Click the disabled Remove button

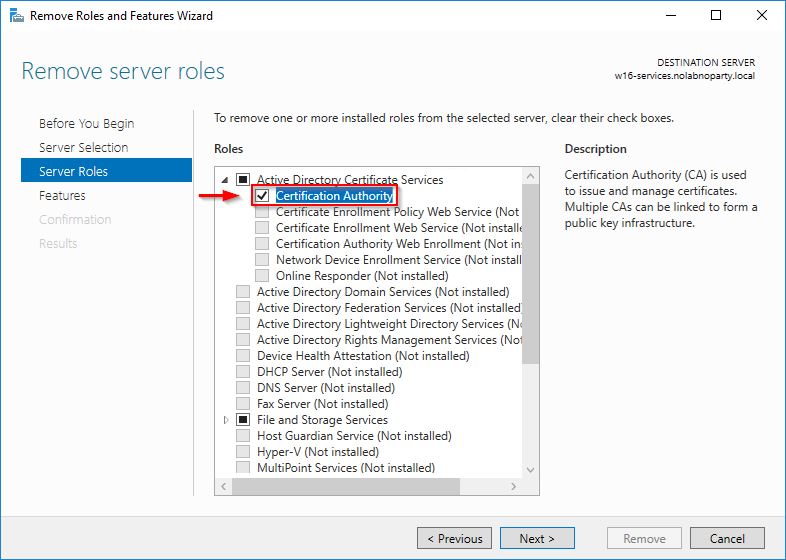644,538
